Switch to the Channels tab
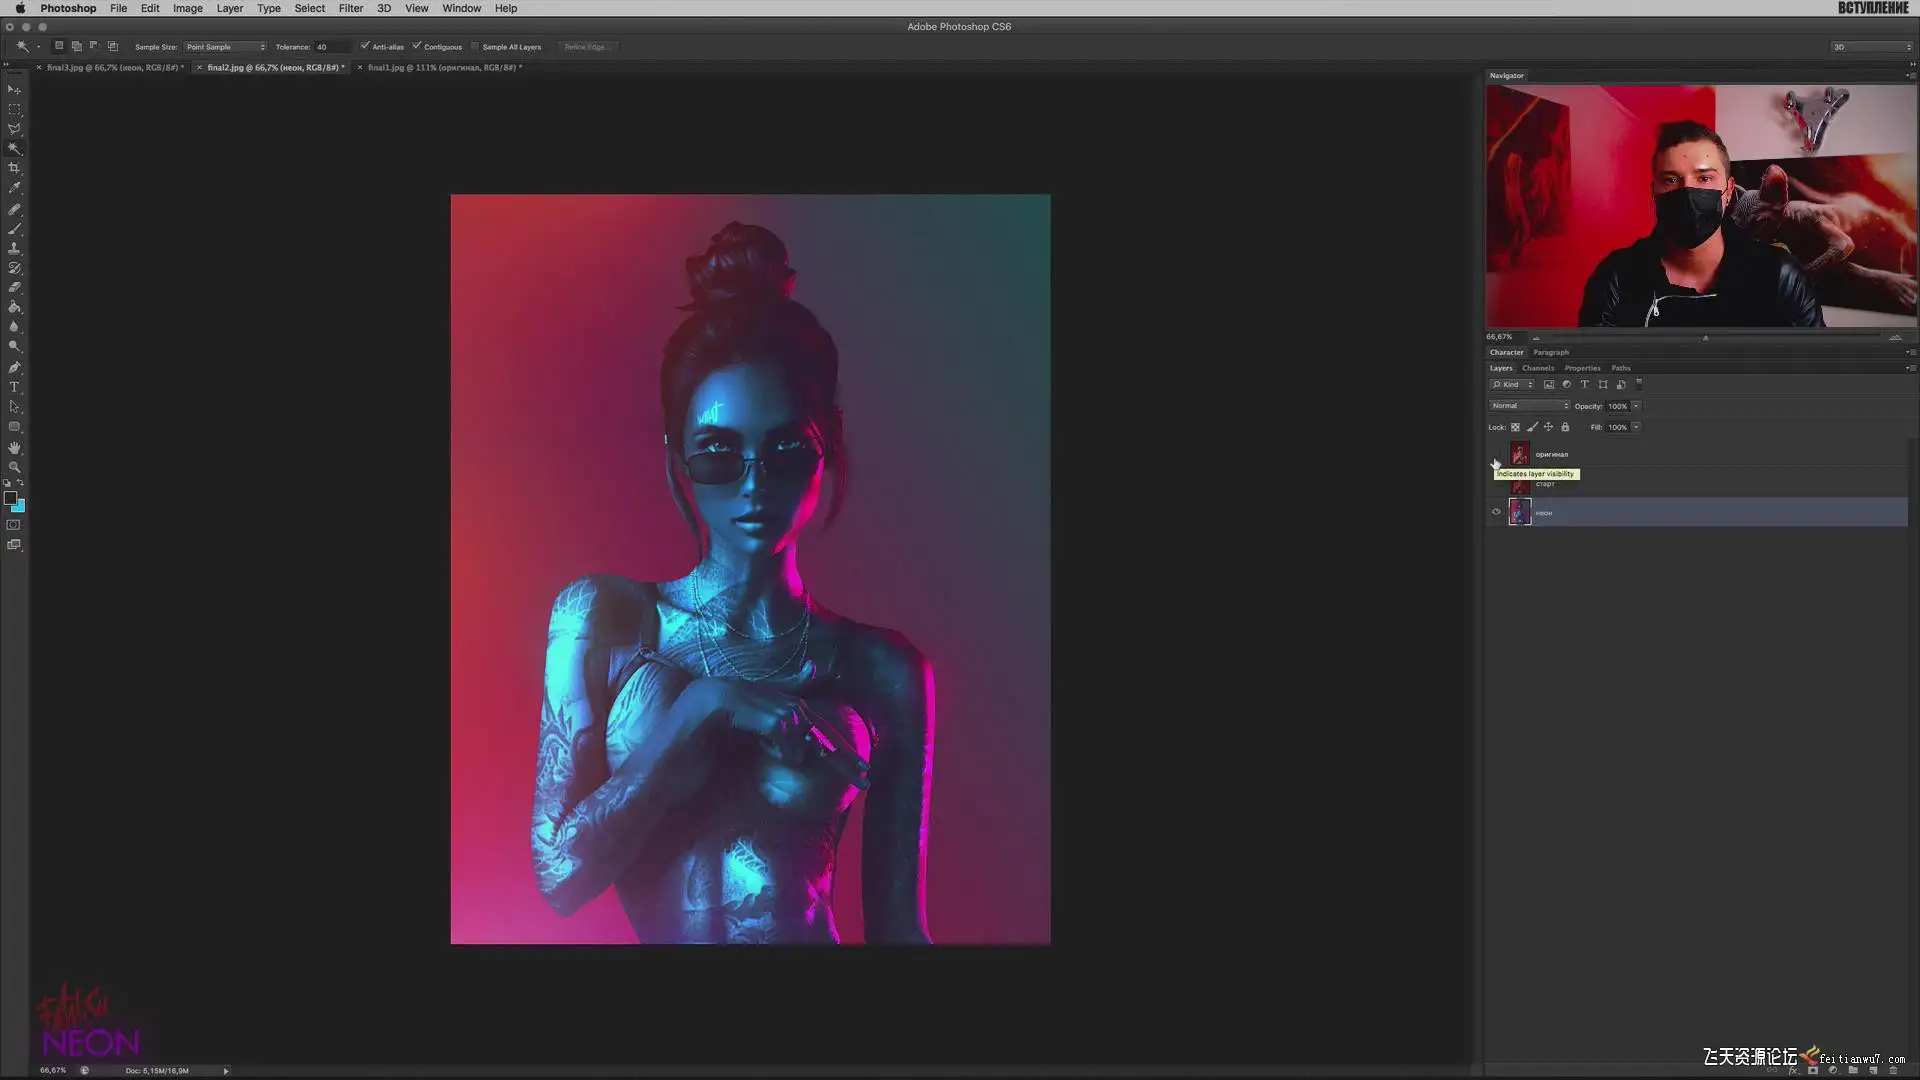The width and height of the screenshot is (1920, 1080). 1537,368
